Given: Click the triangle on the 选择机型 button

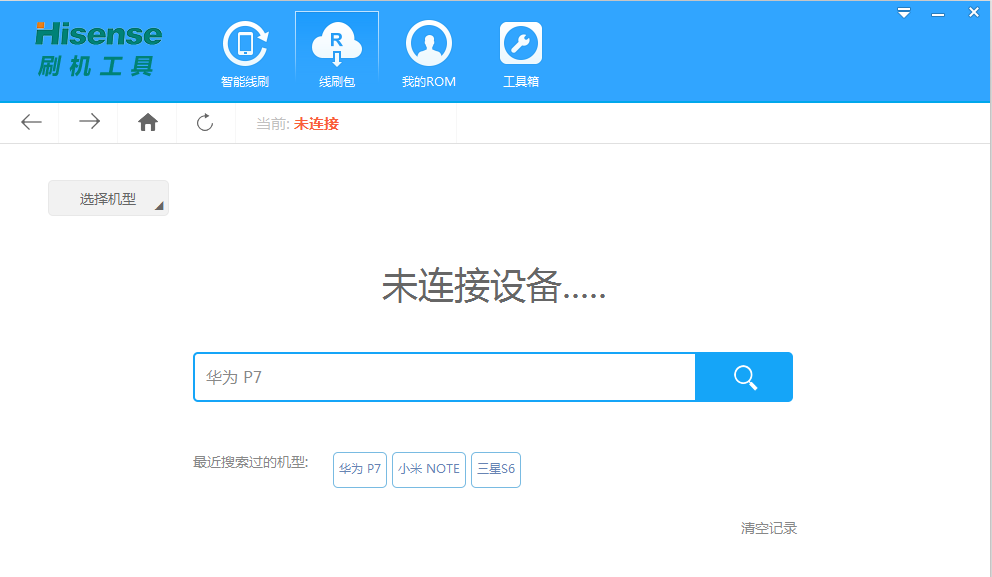Looking at the screenshot, I should tap(159, 204).
